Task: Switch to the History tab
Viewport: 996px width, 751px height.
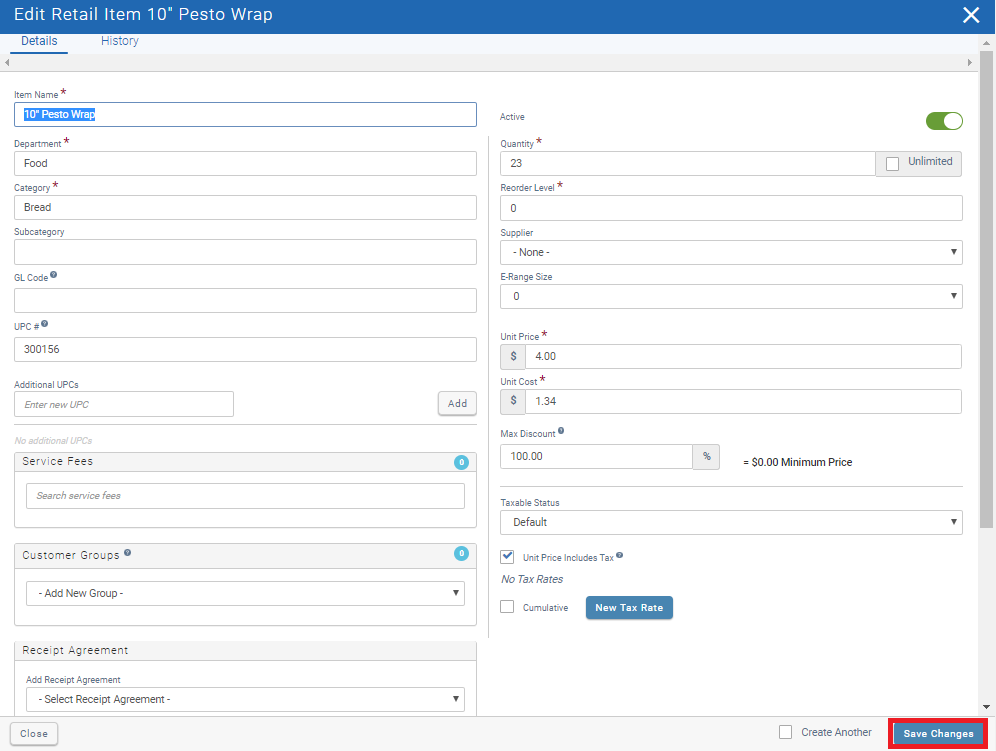Action: [x=119, y=41]
